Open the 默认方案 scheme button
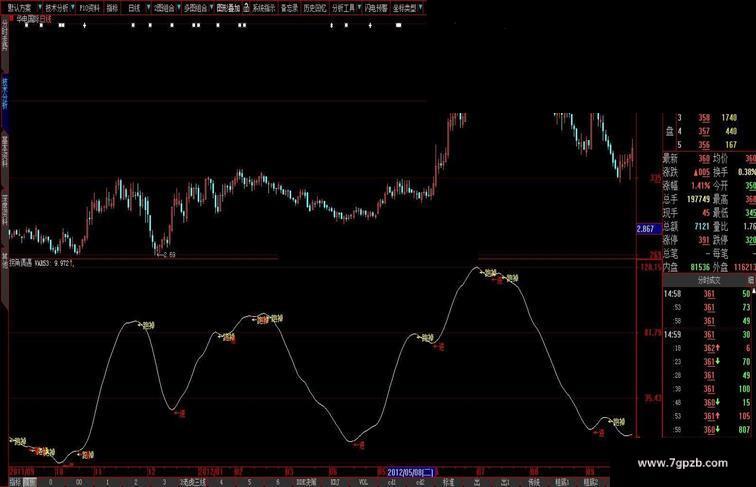The height and width of the screenshot is (487, 756). [x=19, y=8]
